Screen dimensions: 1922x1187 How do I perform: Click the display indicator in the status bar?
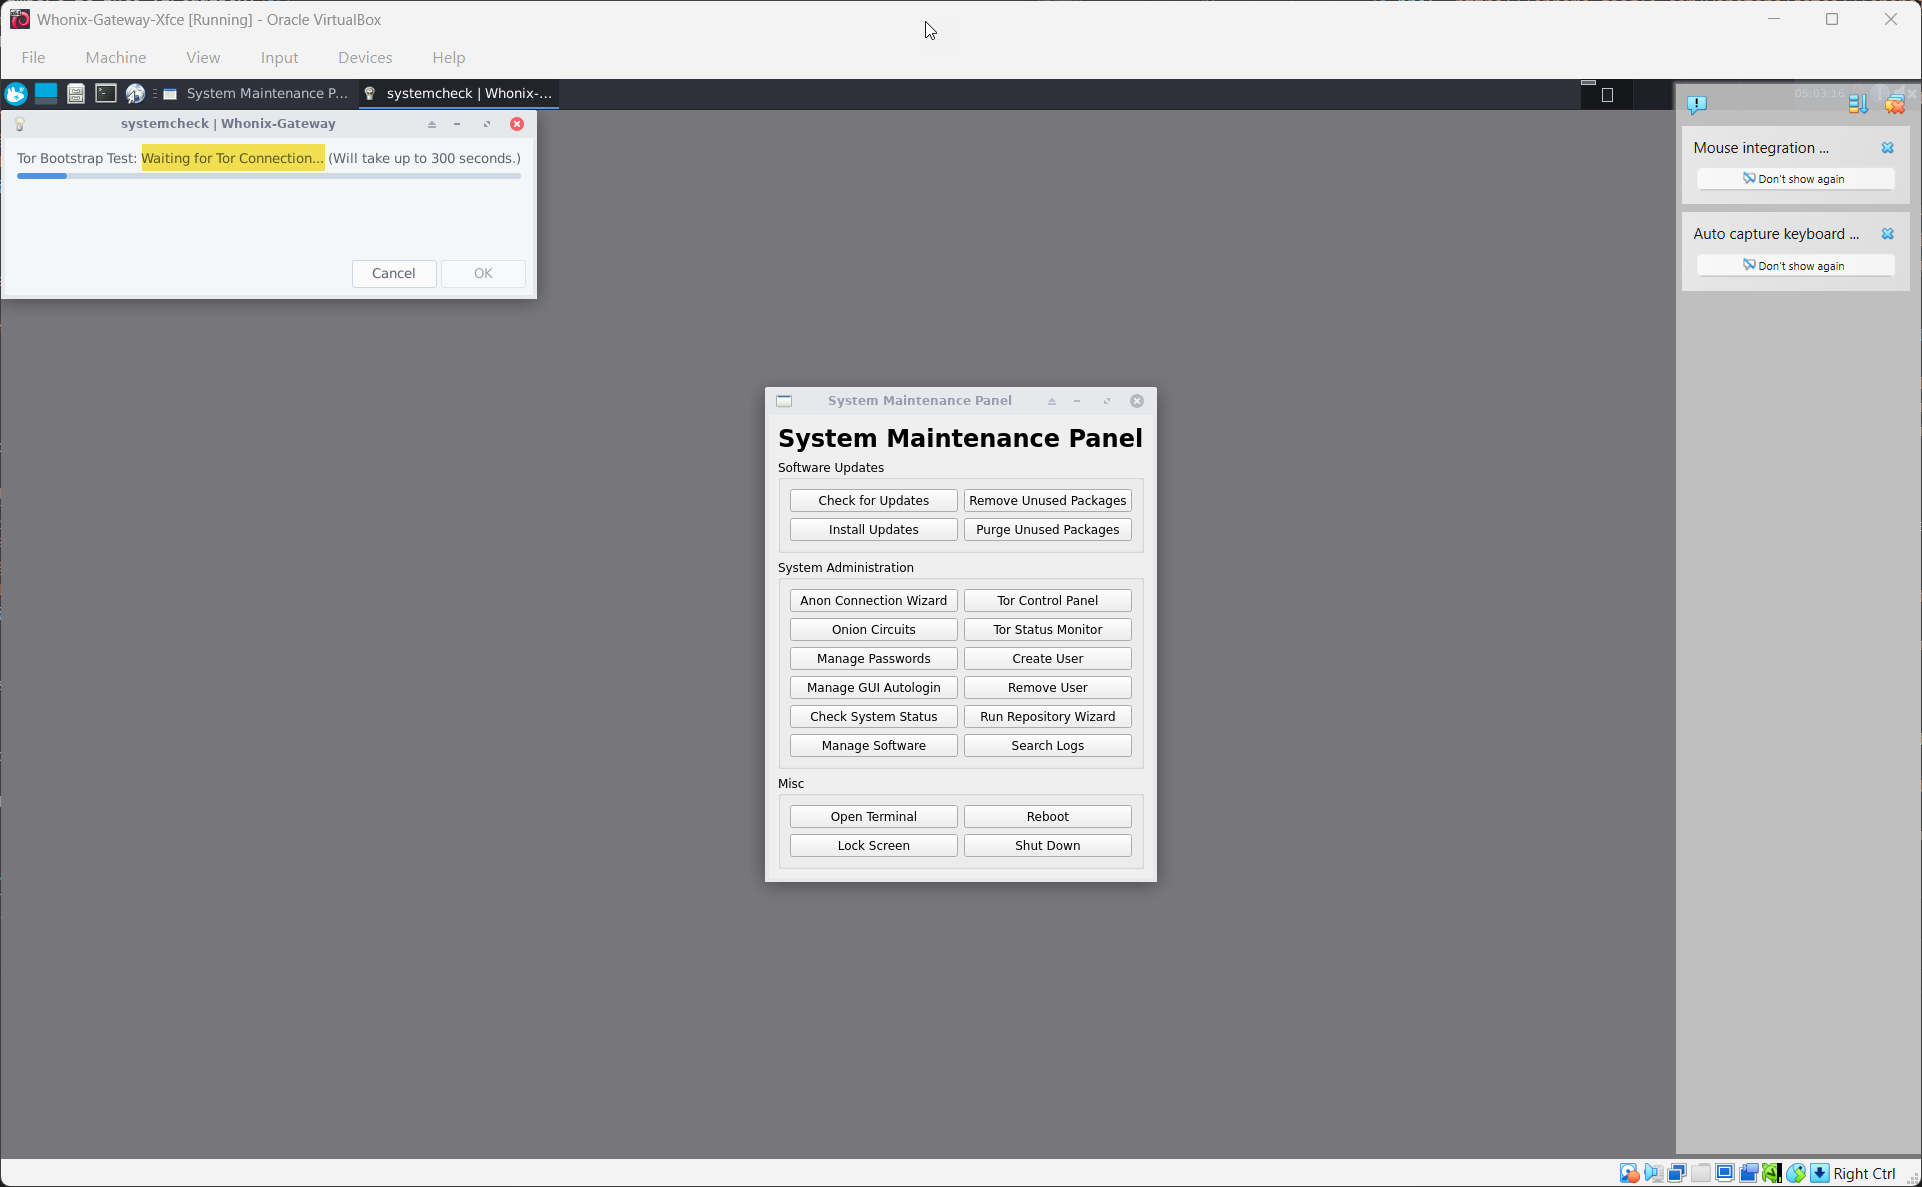[1725, 1172]
